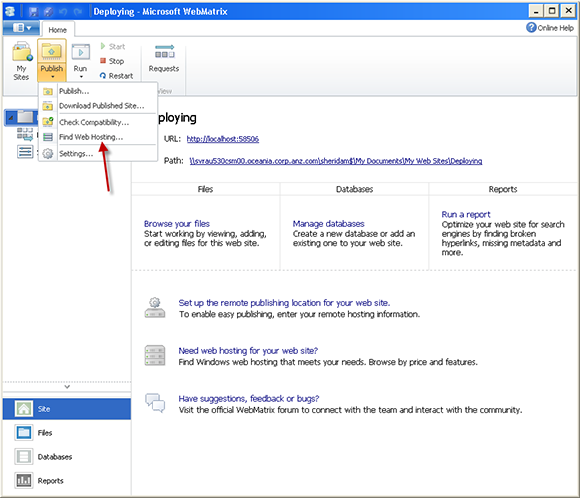Click the Run a report link
The height and width of the screenshot is (498, 580).
coord(466,214)
